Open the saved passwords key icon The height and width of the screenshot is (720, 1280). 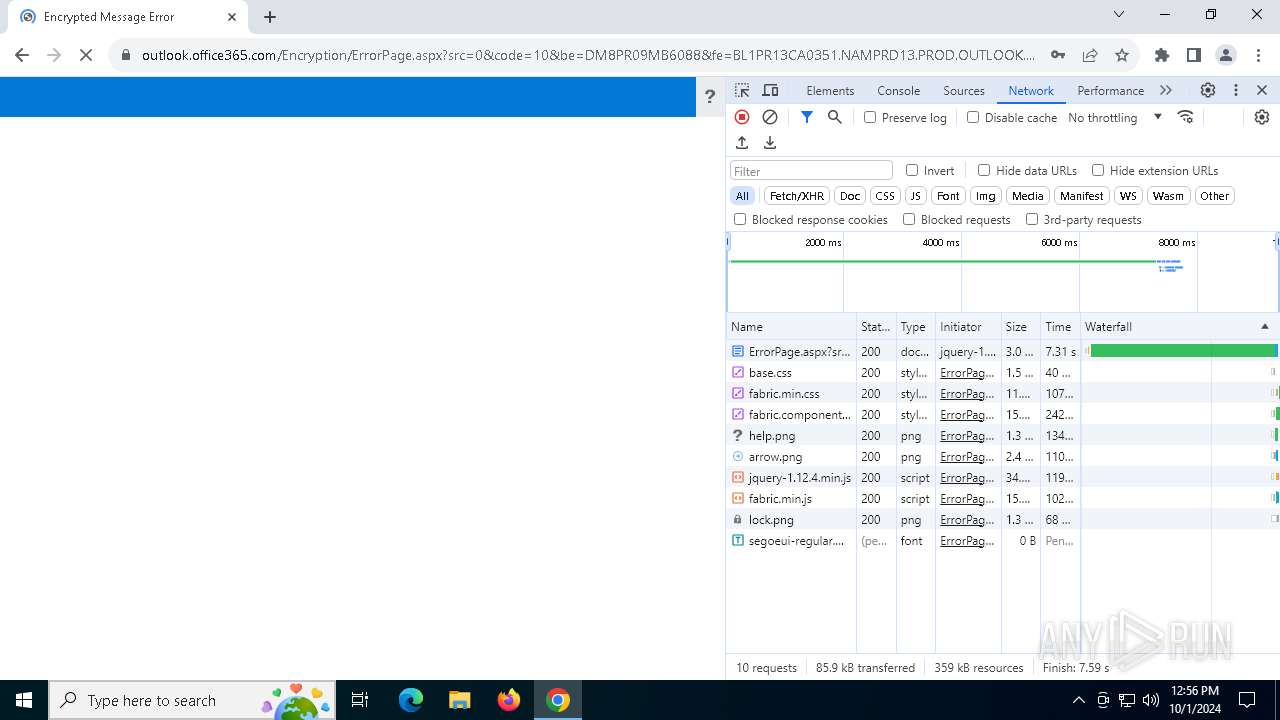(x=1058, y=55)
